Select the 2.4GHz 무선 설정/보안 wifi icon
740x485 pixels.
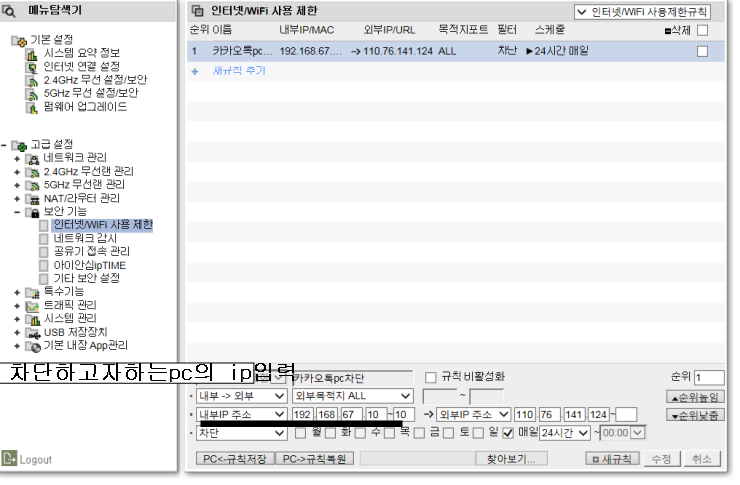[32, 81]
